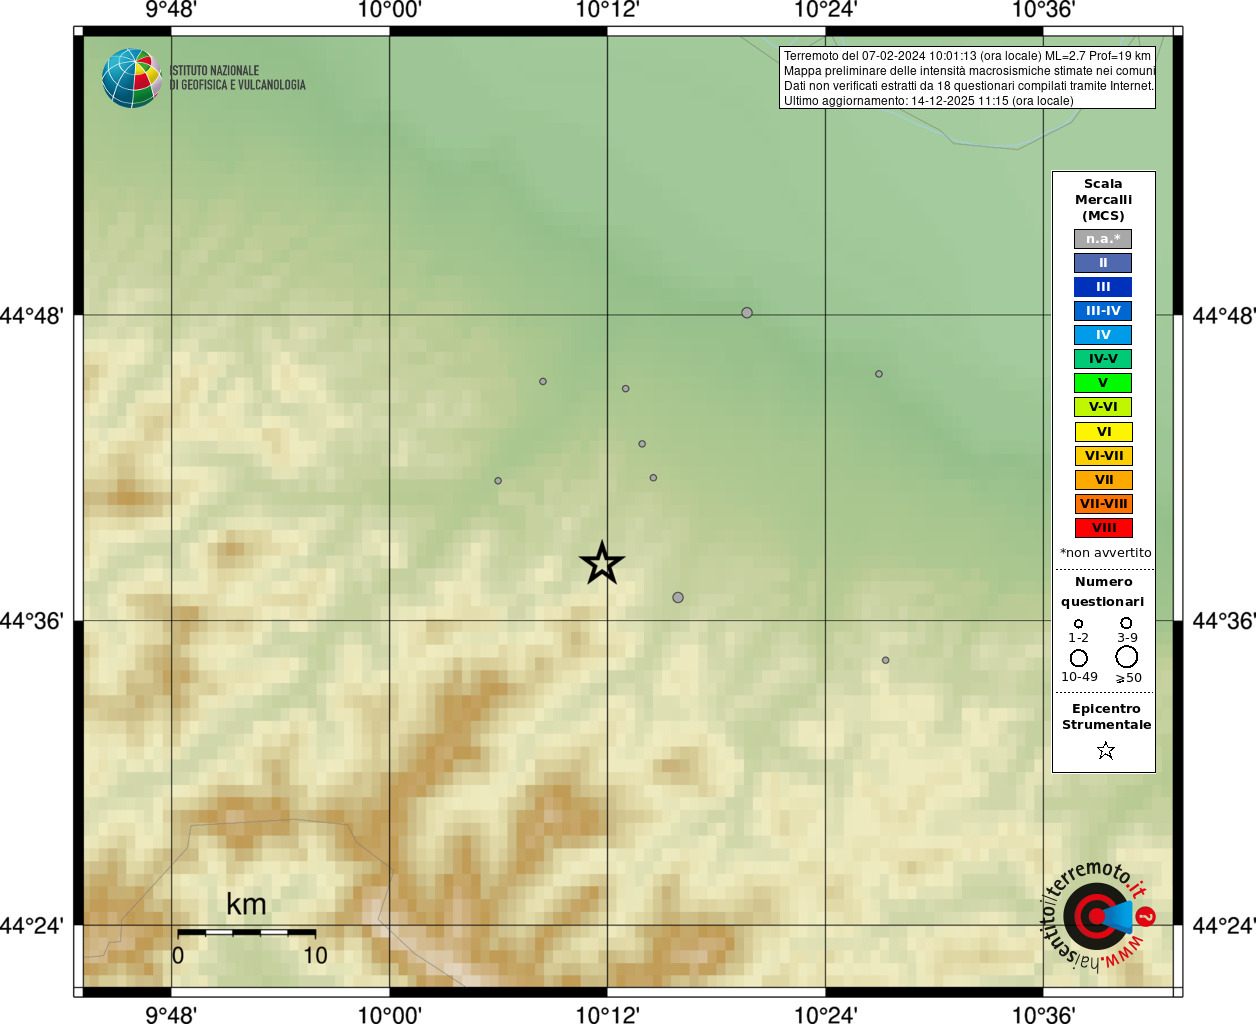Click the legend circle for ≥50 questionnaires
1256x1024 pixels.
(x=1127, y=657)
